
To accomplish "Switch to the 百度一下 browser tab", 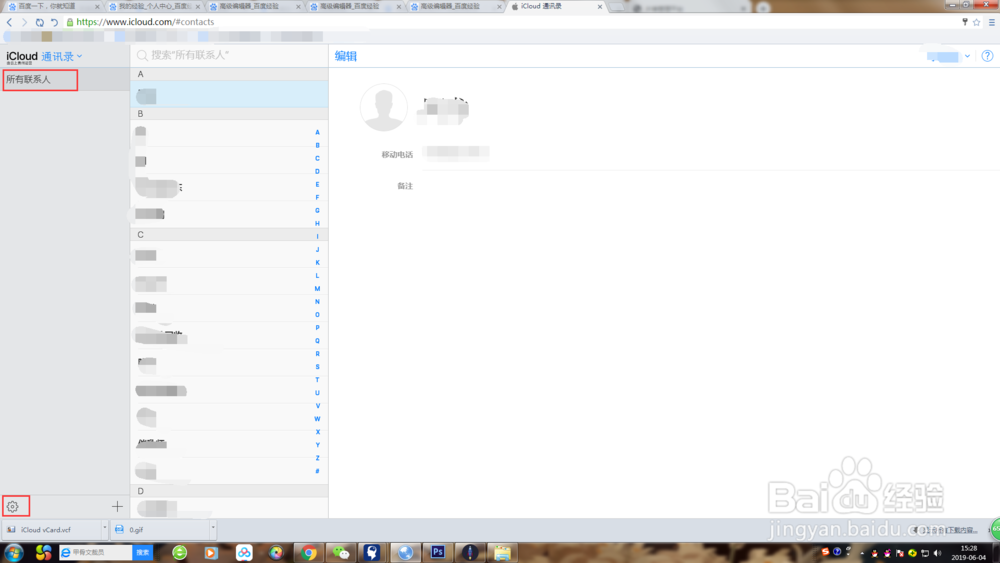I will point(53,6).
